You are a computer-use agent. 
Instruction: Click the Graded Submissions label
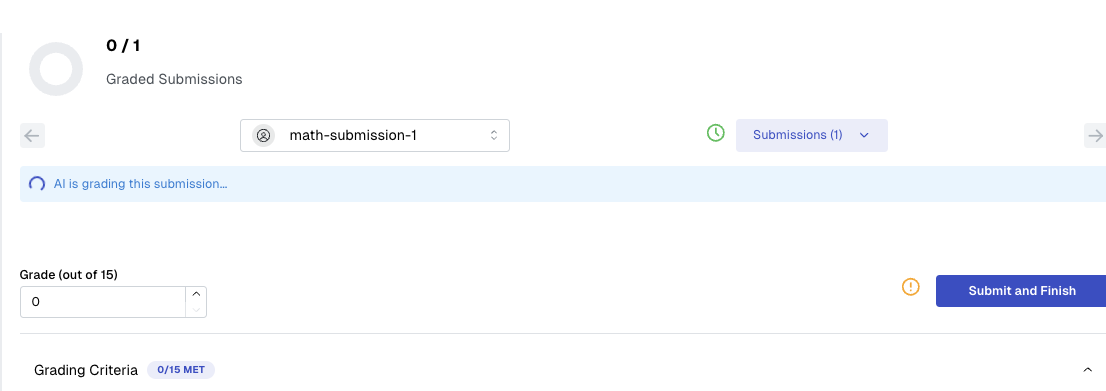pyautogui.click(x=174, y=80)
